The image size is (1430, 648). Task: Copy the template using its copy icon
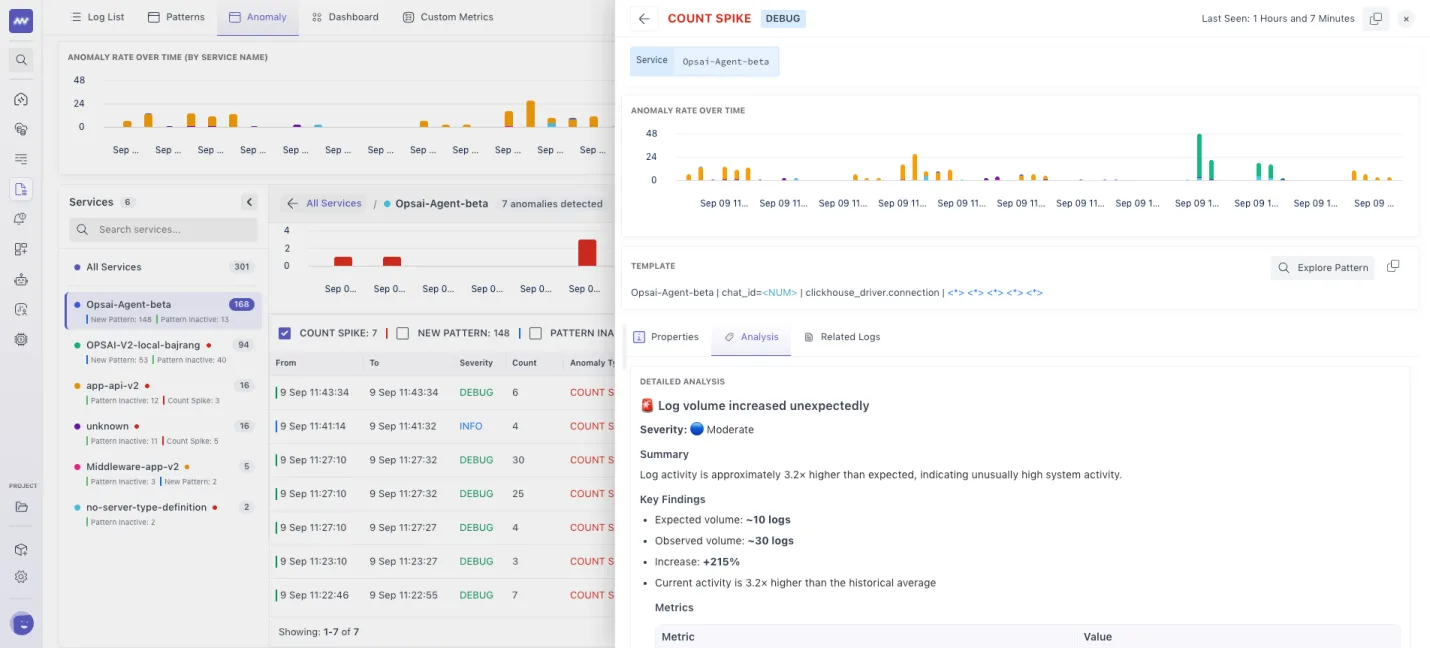coord(1393,266)
